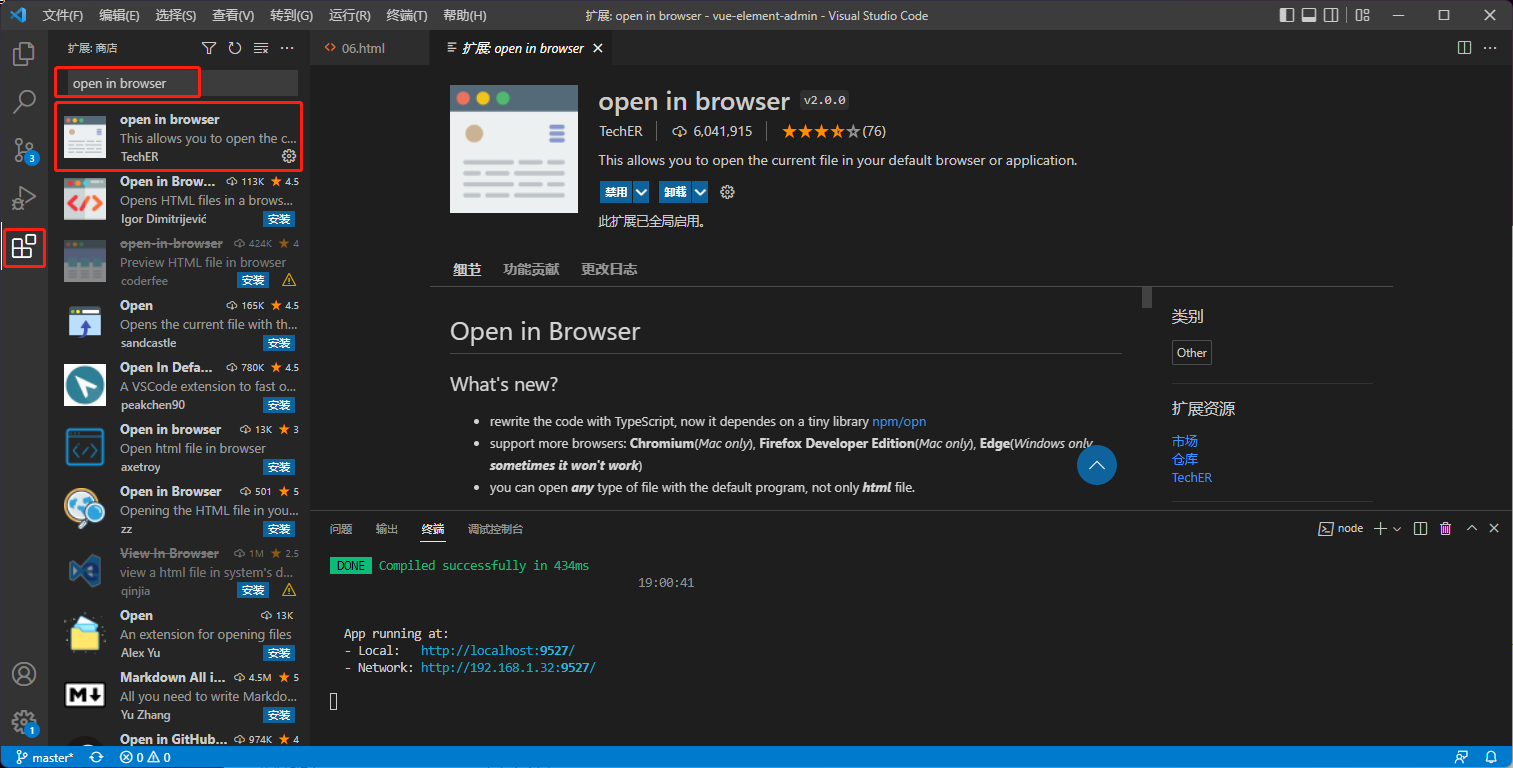Open the npm/opn link
Image resolution: width=1513 pixels, height=768 pixels.
pyautogui.click(x=899, y=422)
